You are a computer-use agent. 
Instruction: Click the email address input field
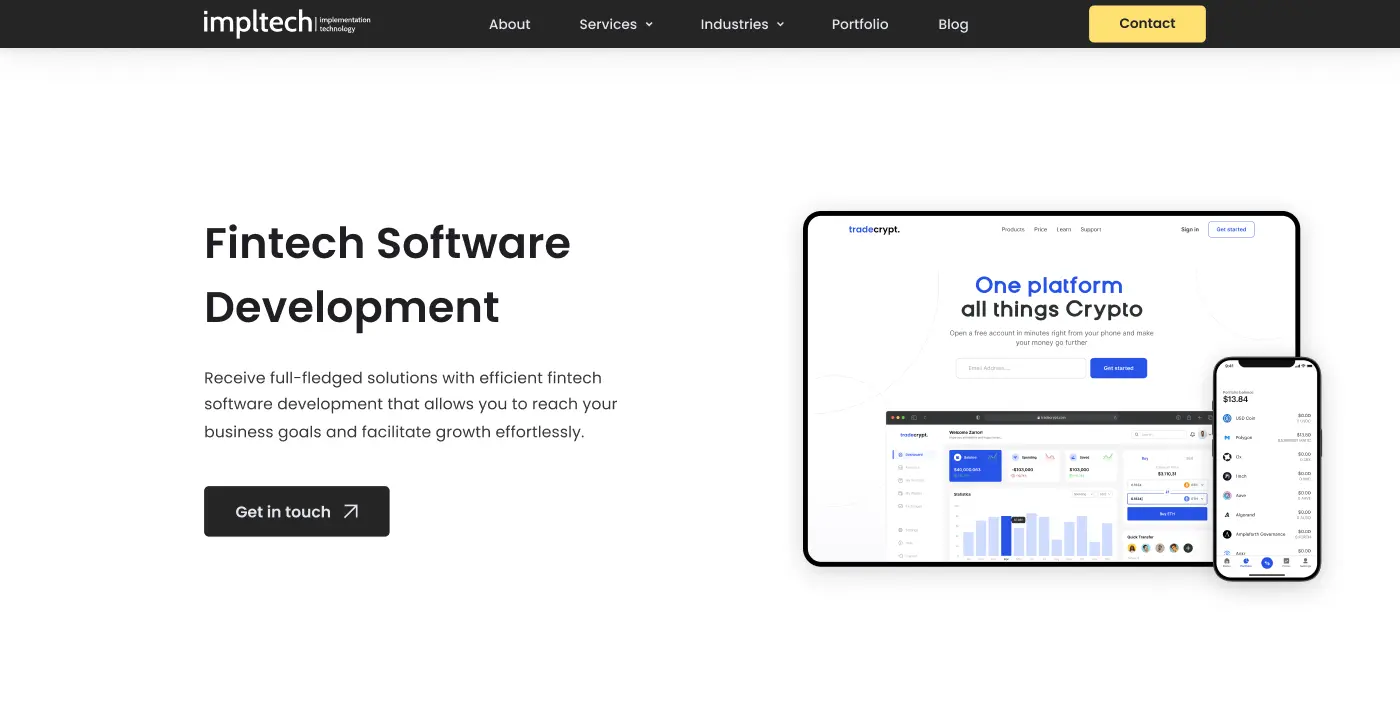click(x=1021, y=368)
